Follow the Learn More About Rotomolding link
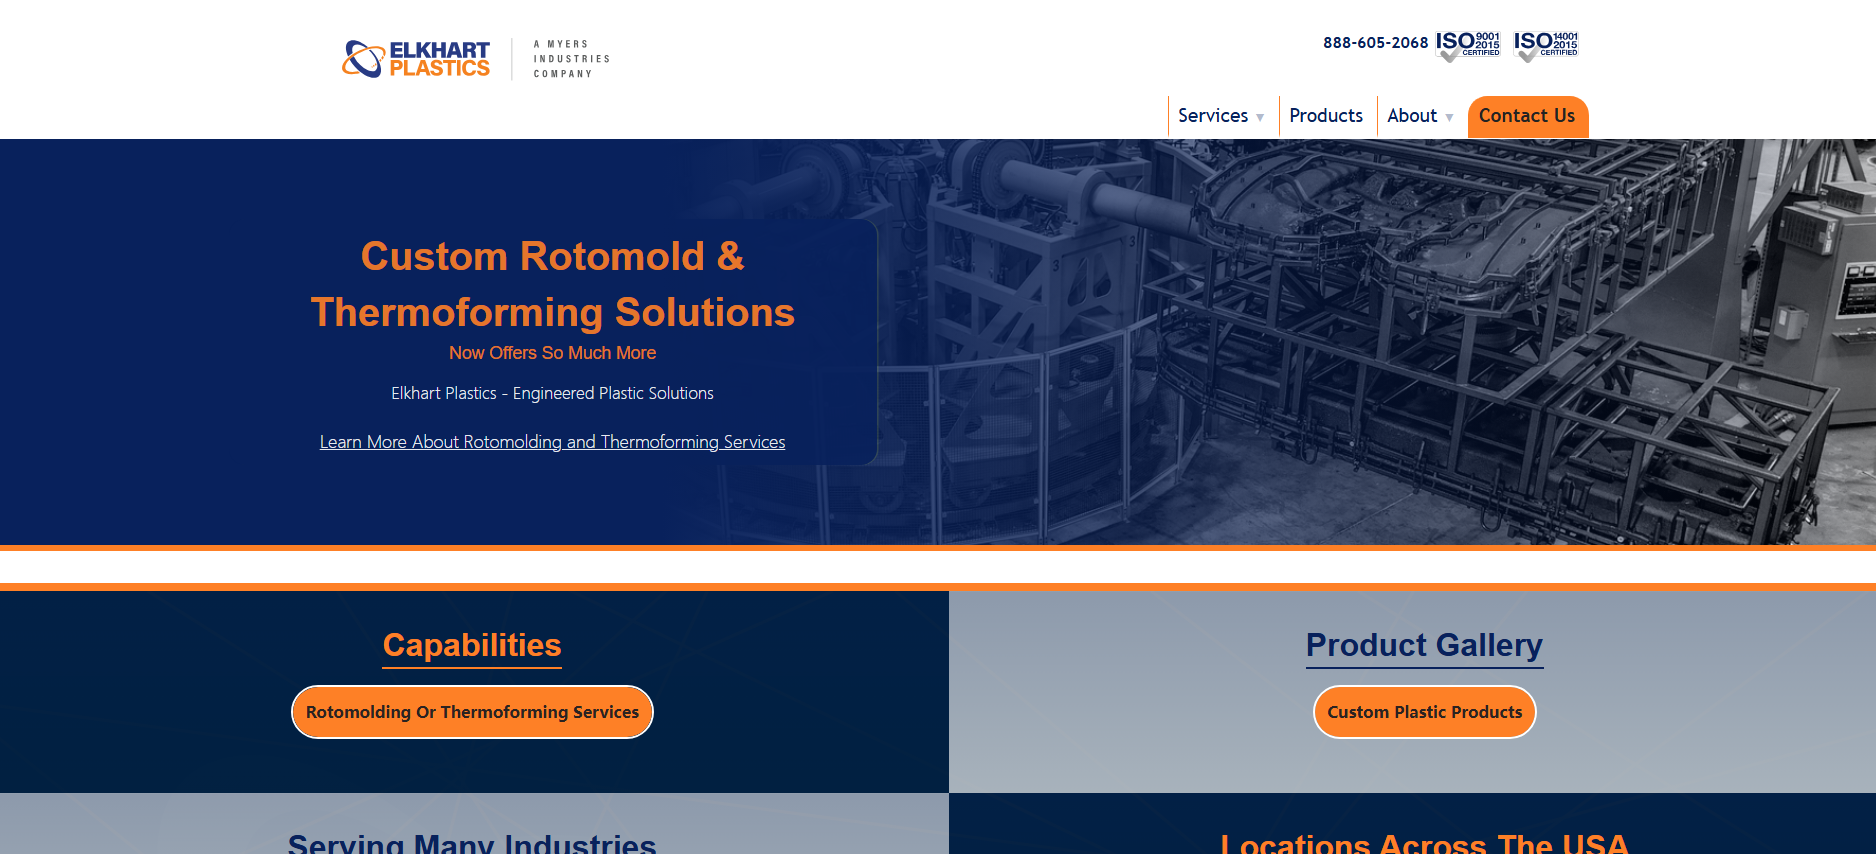The width and height of the screenshot is (1876, 854). [x=552, y=442]
